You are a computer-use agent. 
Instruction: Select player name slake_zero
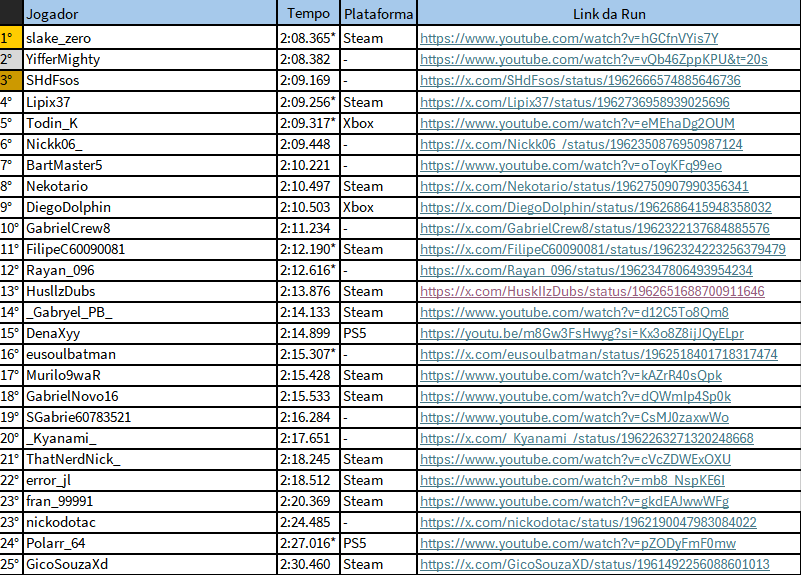(58, 38)
